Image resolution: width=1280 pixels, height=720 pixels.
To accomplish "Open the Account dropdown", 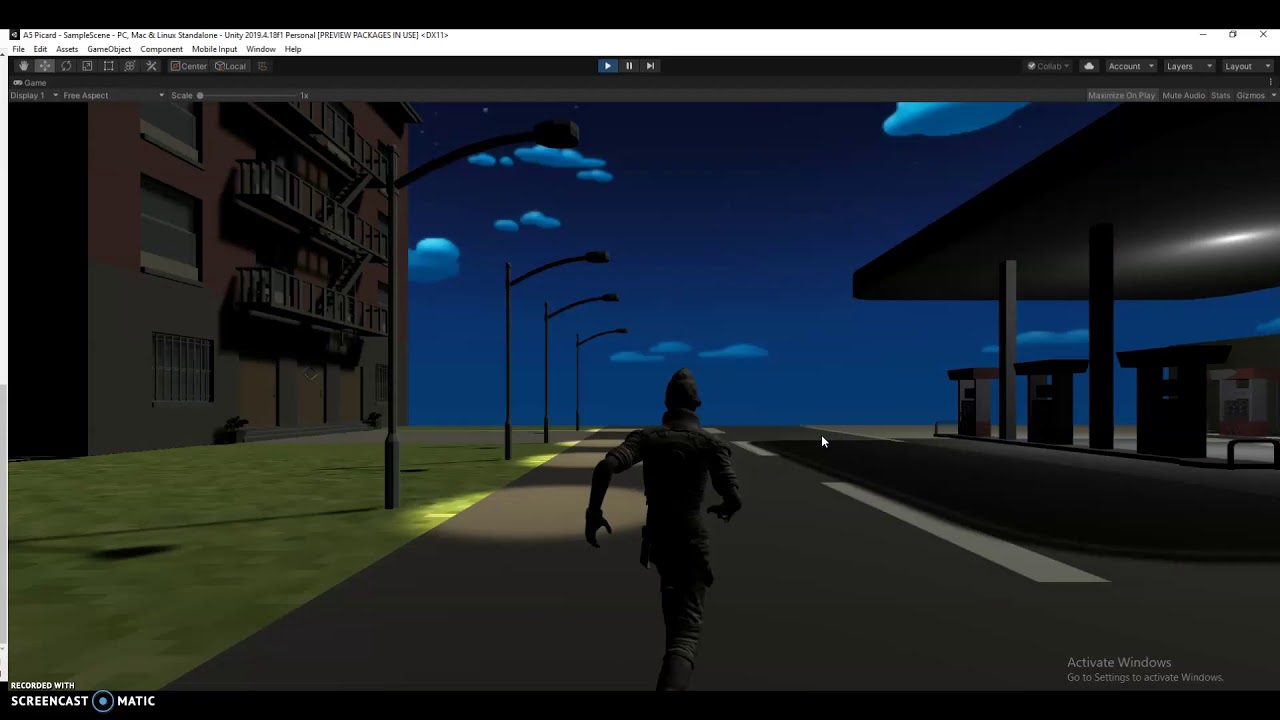I will point(1131,66).
